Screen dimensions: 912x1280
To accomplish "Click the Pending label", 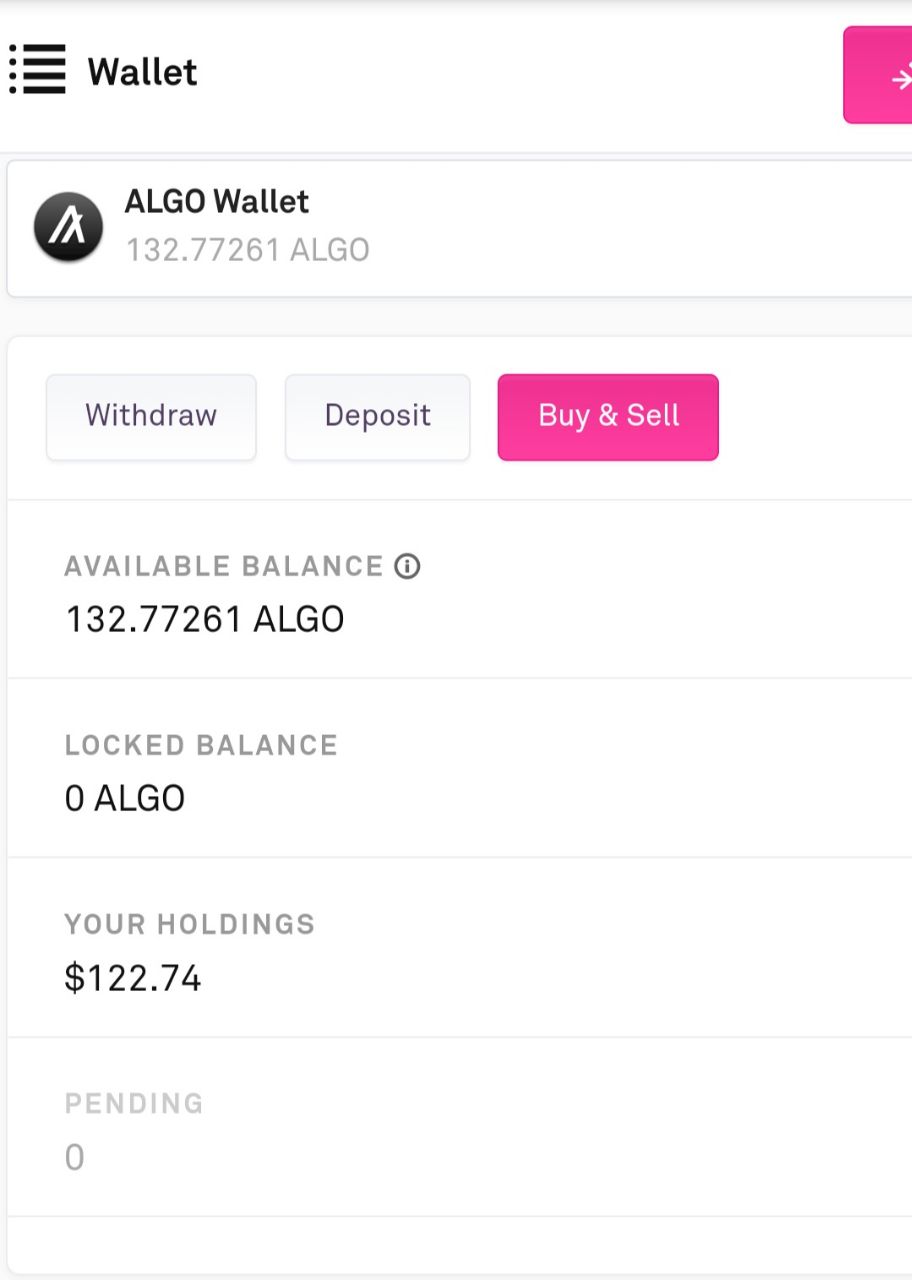I will (x=134, y=1104).
